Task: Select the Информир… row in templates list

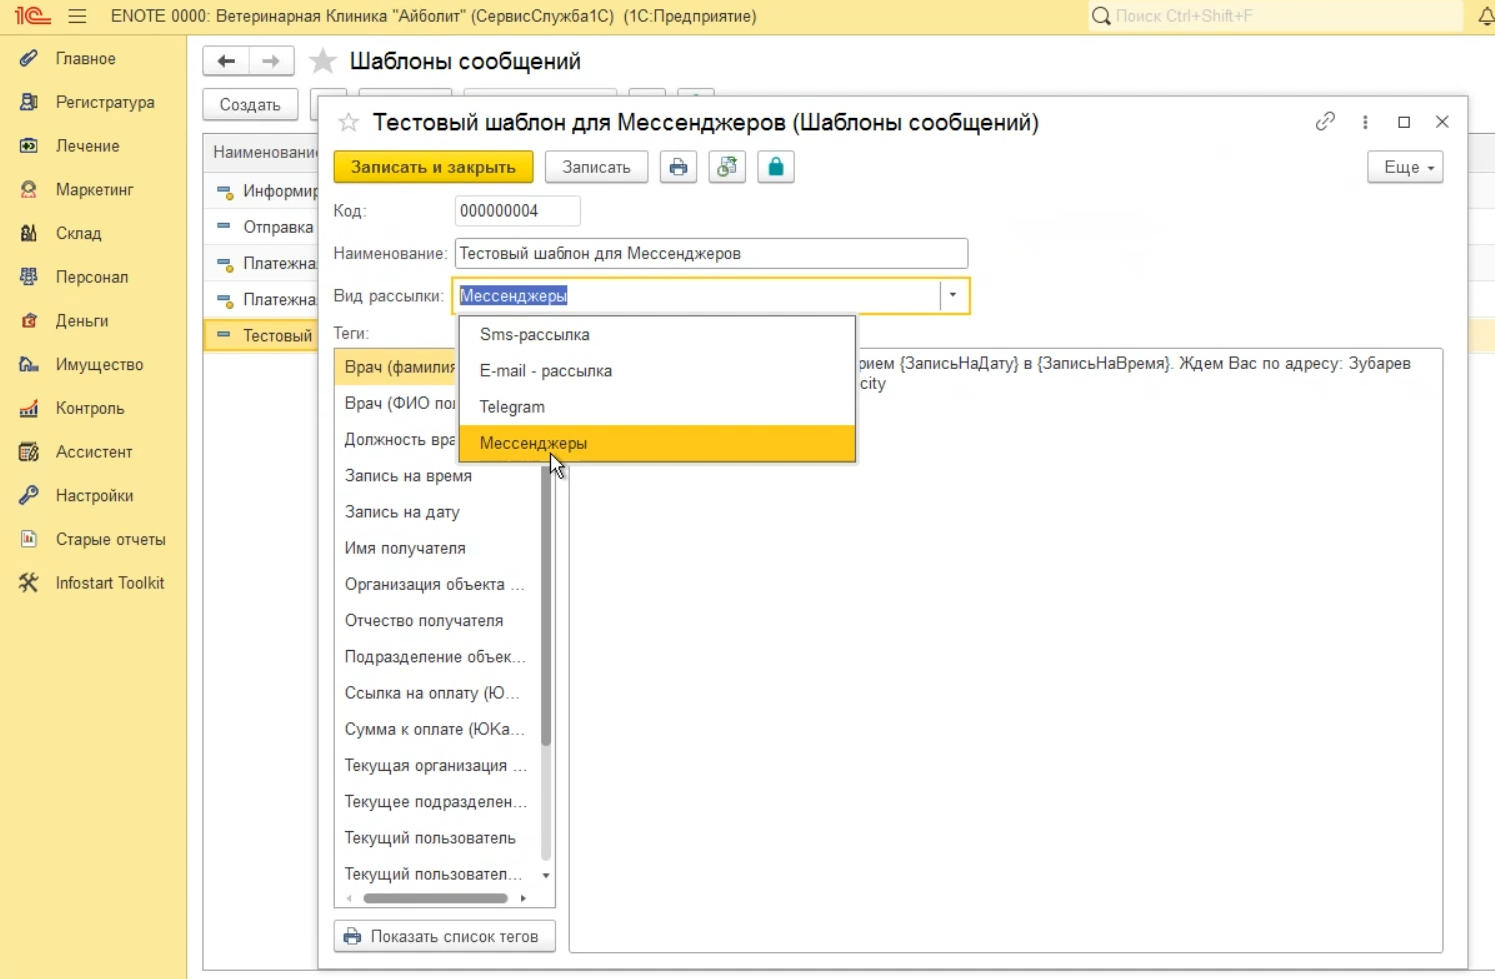Action: click(x=262, y=191)
